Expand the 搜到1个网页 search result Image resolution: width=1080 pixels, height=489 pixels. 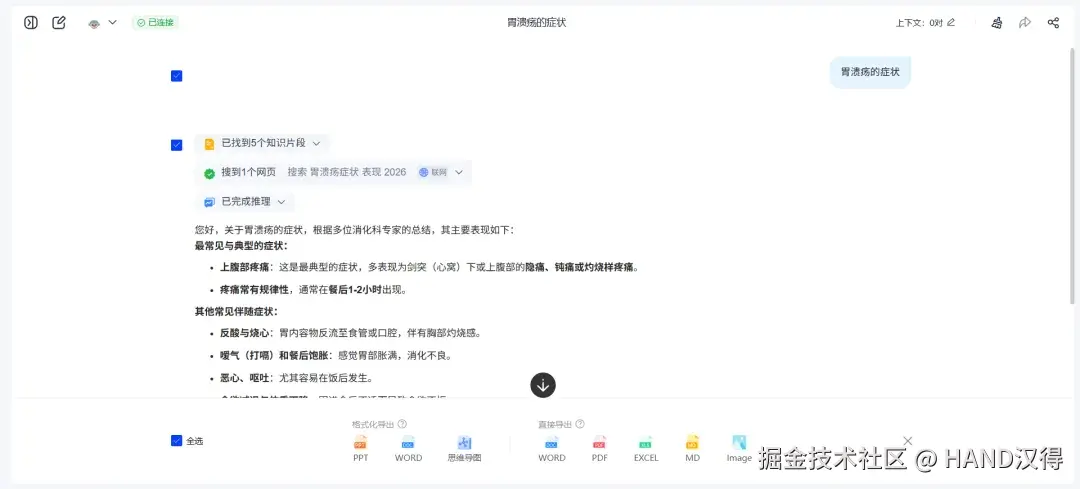(x=333, y=172)
